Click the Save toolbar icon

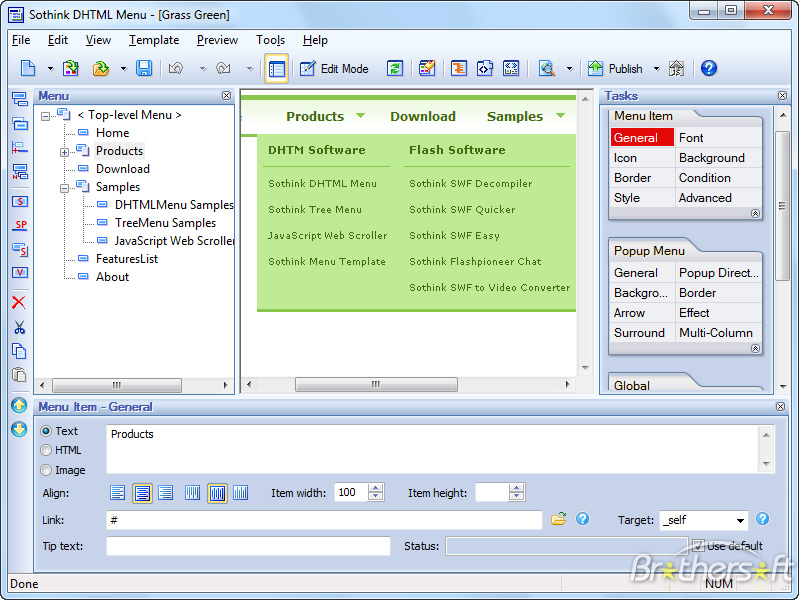click(x=144, y=68)
